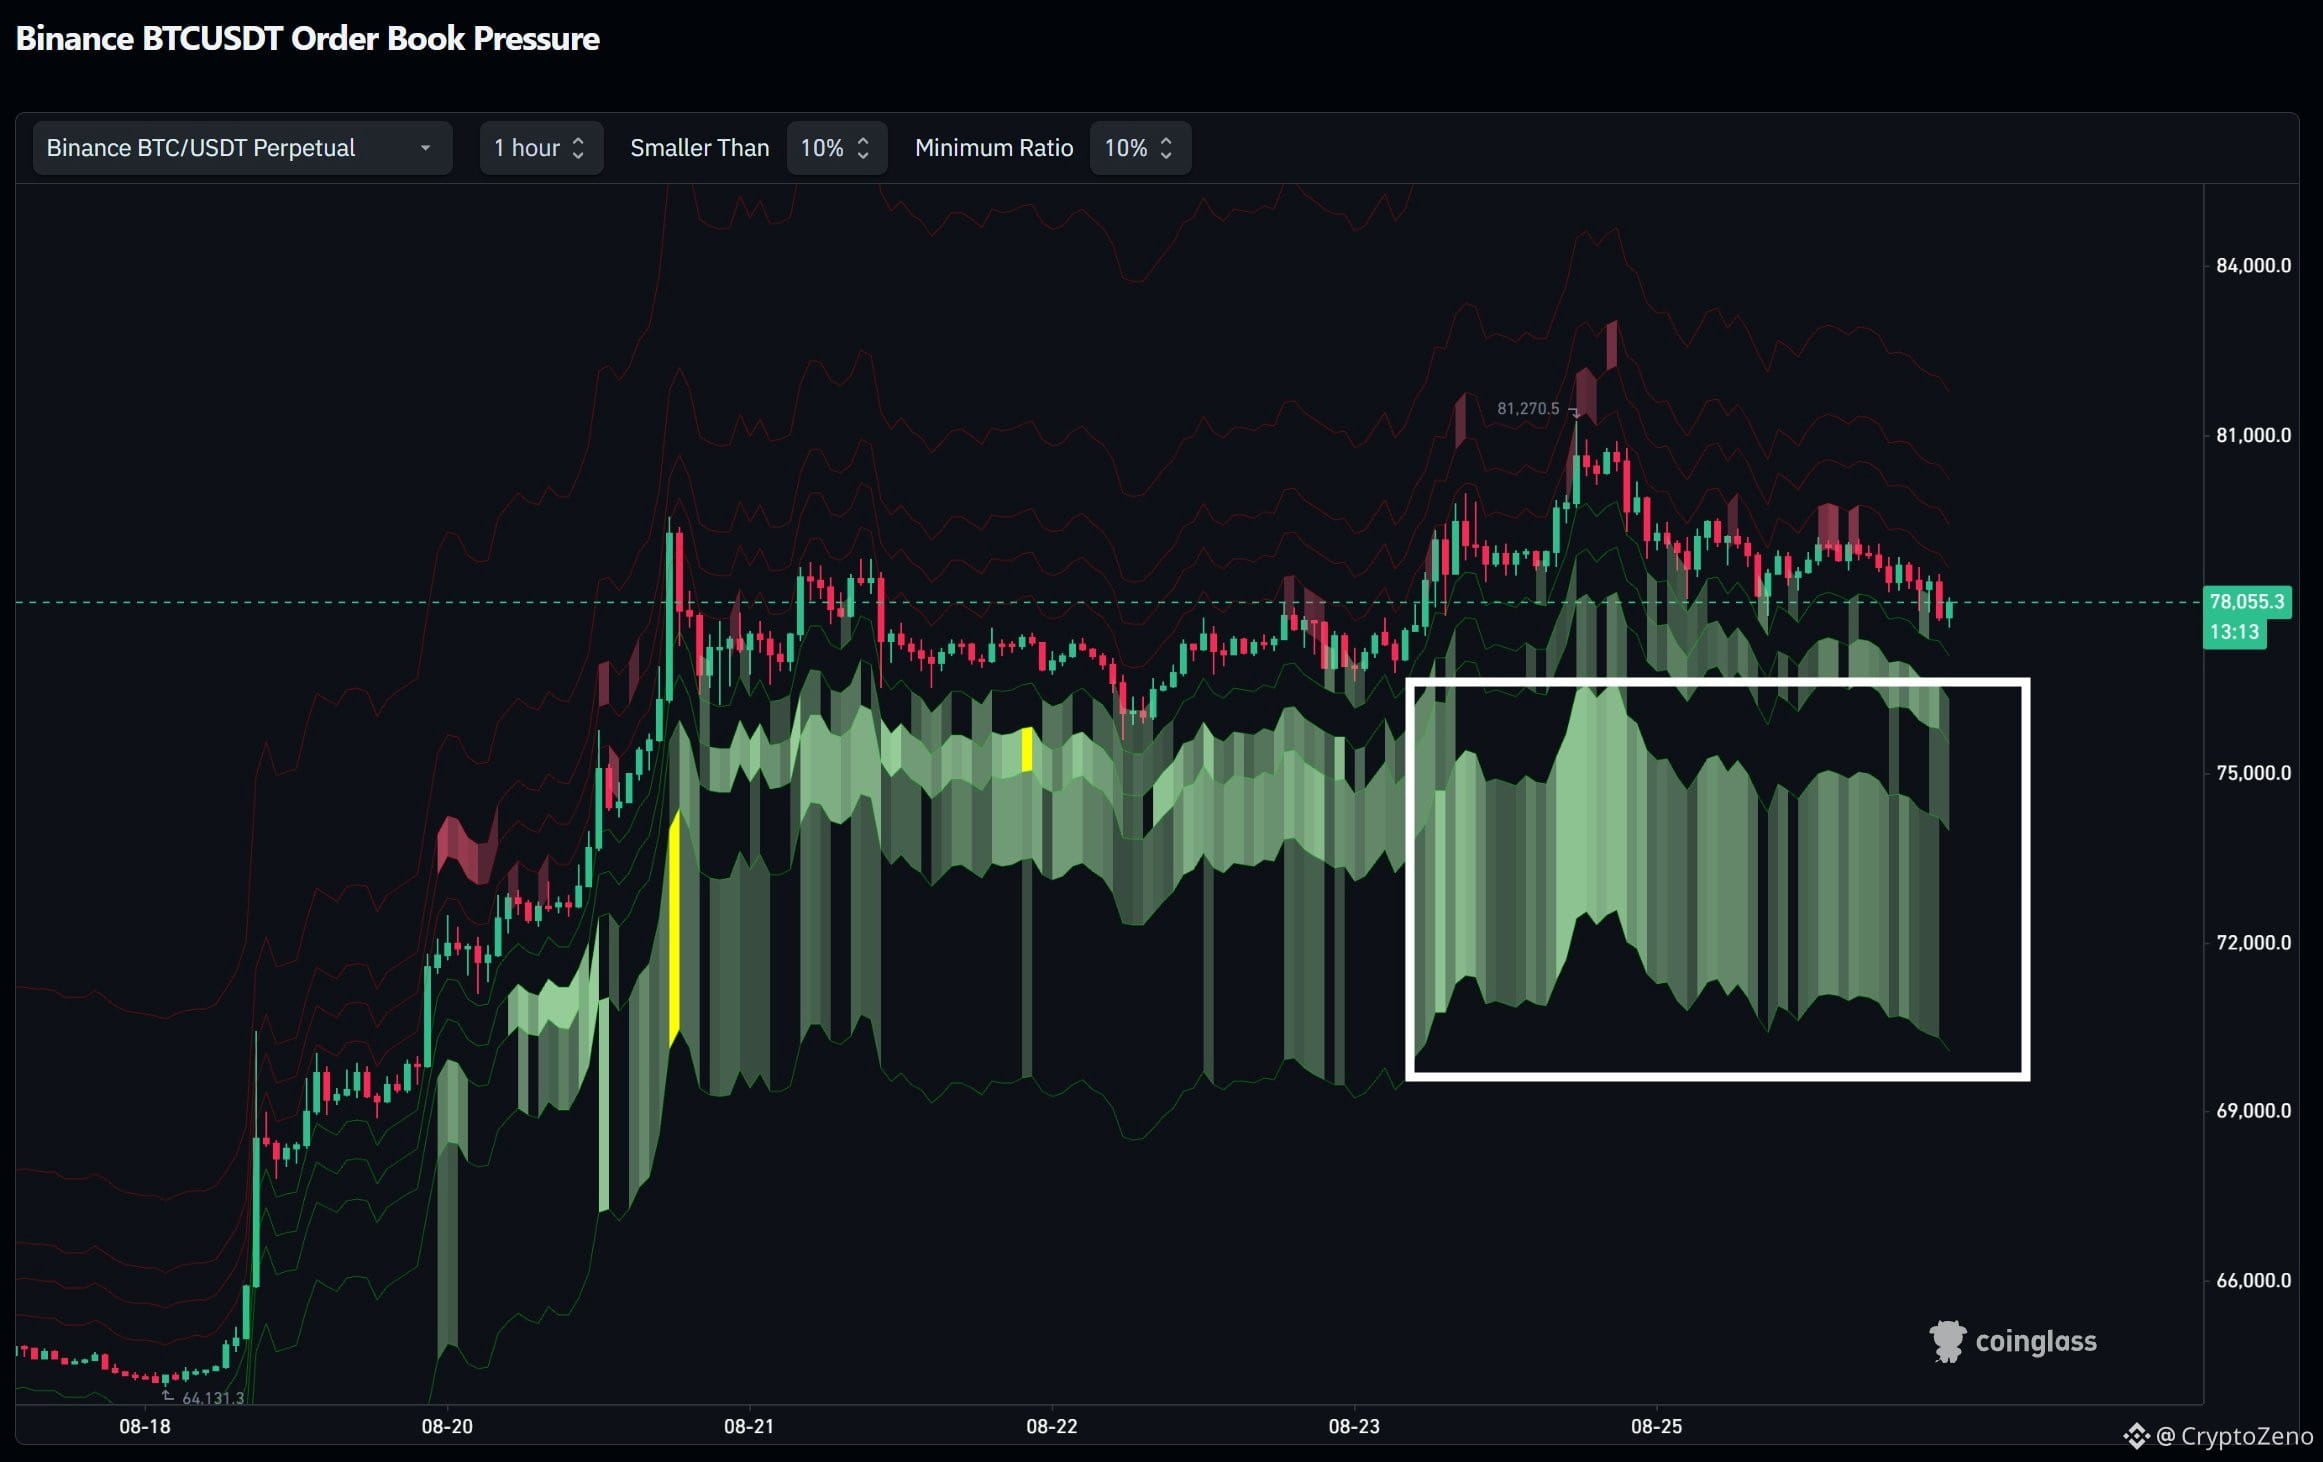Screen dimensions: 2323x1462
Task: Select the Binance BTCUSDT Order Book Pressure title
Action: point(308,38)
